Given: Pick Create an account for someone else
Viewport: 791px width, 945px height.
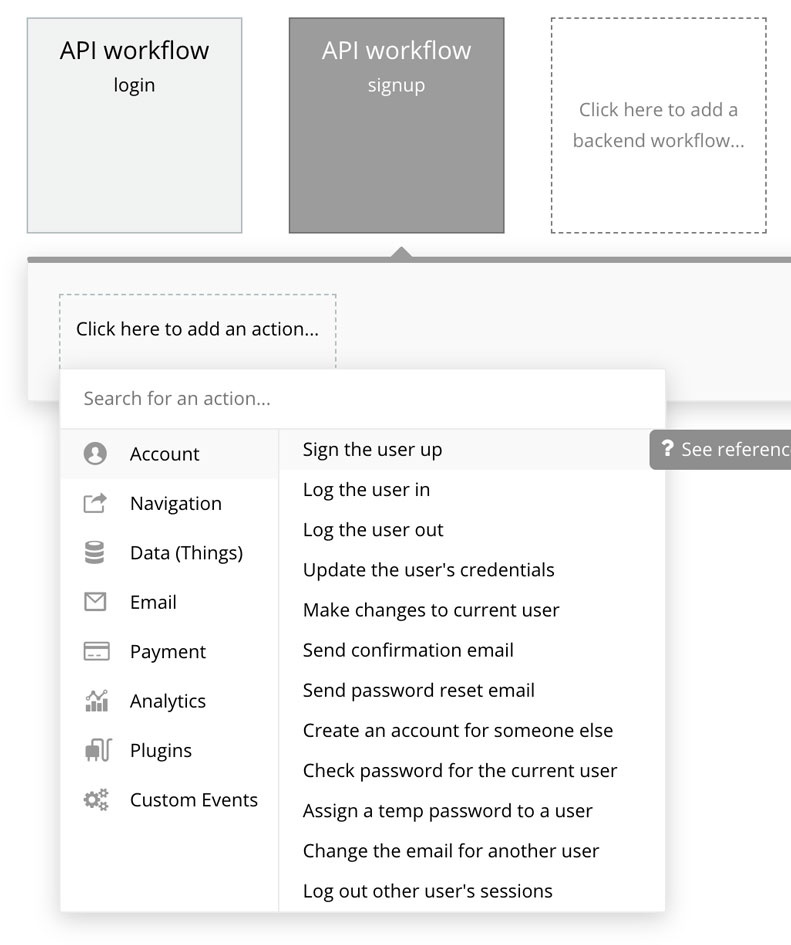Looking at the screenshot, I should (x=457, y=731).
